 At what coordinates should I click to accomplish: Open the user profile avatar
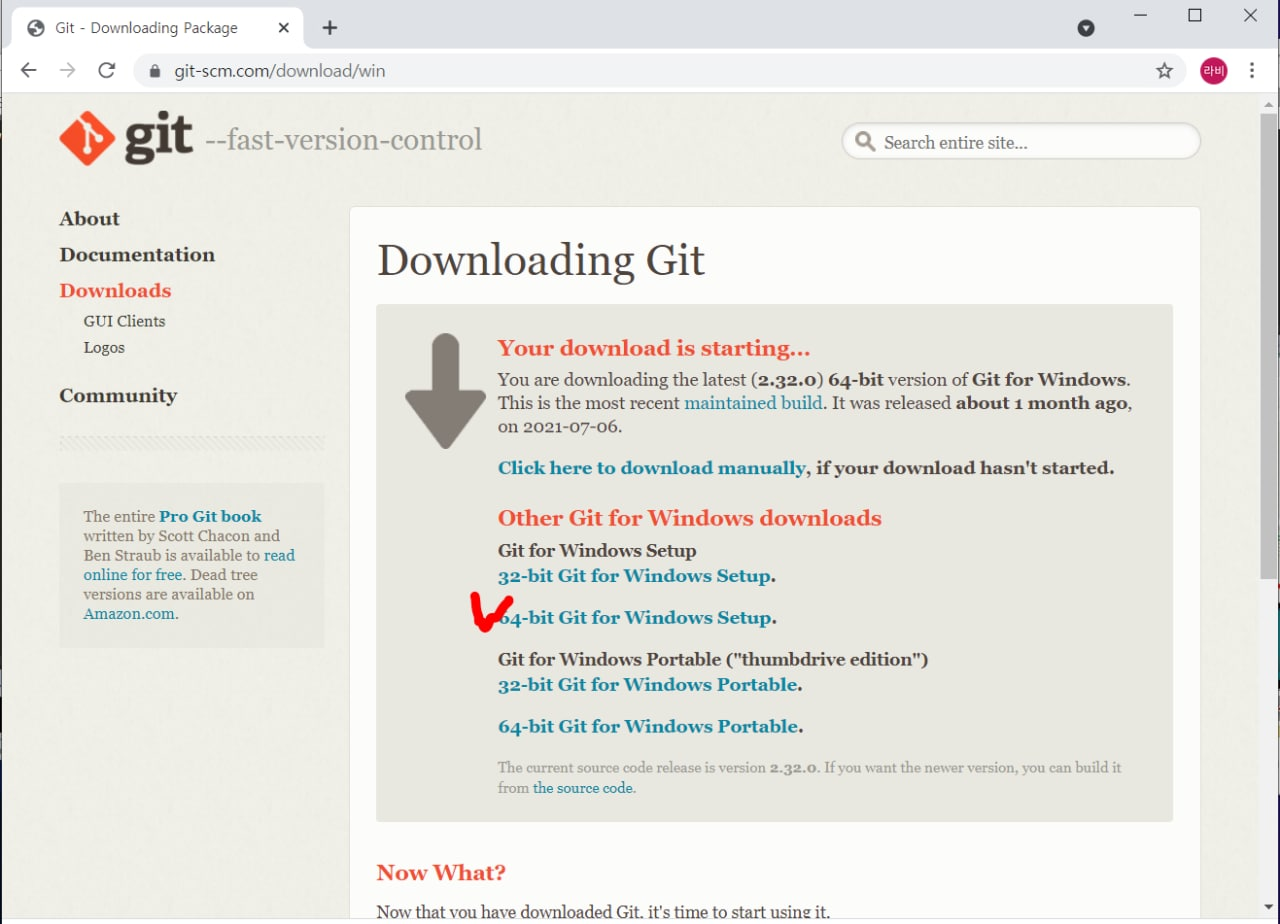click(1214, 71)
